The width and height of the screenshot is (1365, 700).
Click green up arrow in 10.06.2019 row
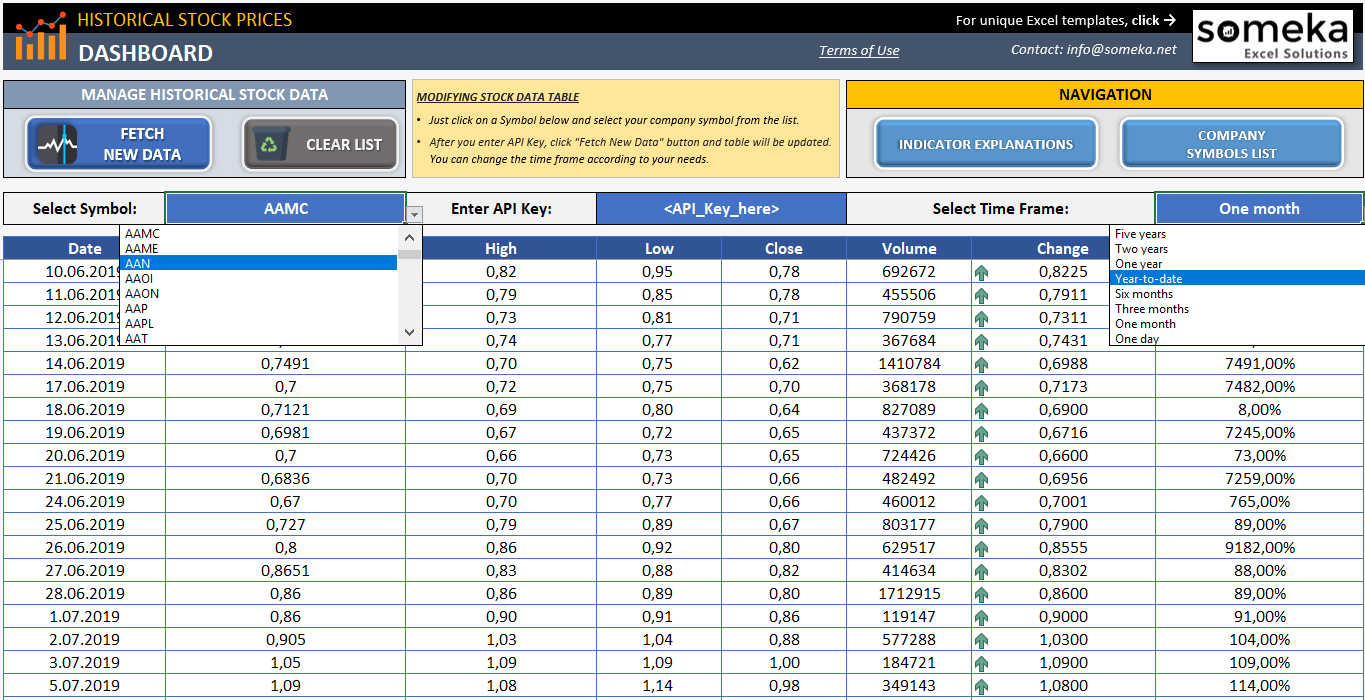981,272
